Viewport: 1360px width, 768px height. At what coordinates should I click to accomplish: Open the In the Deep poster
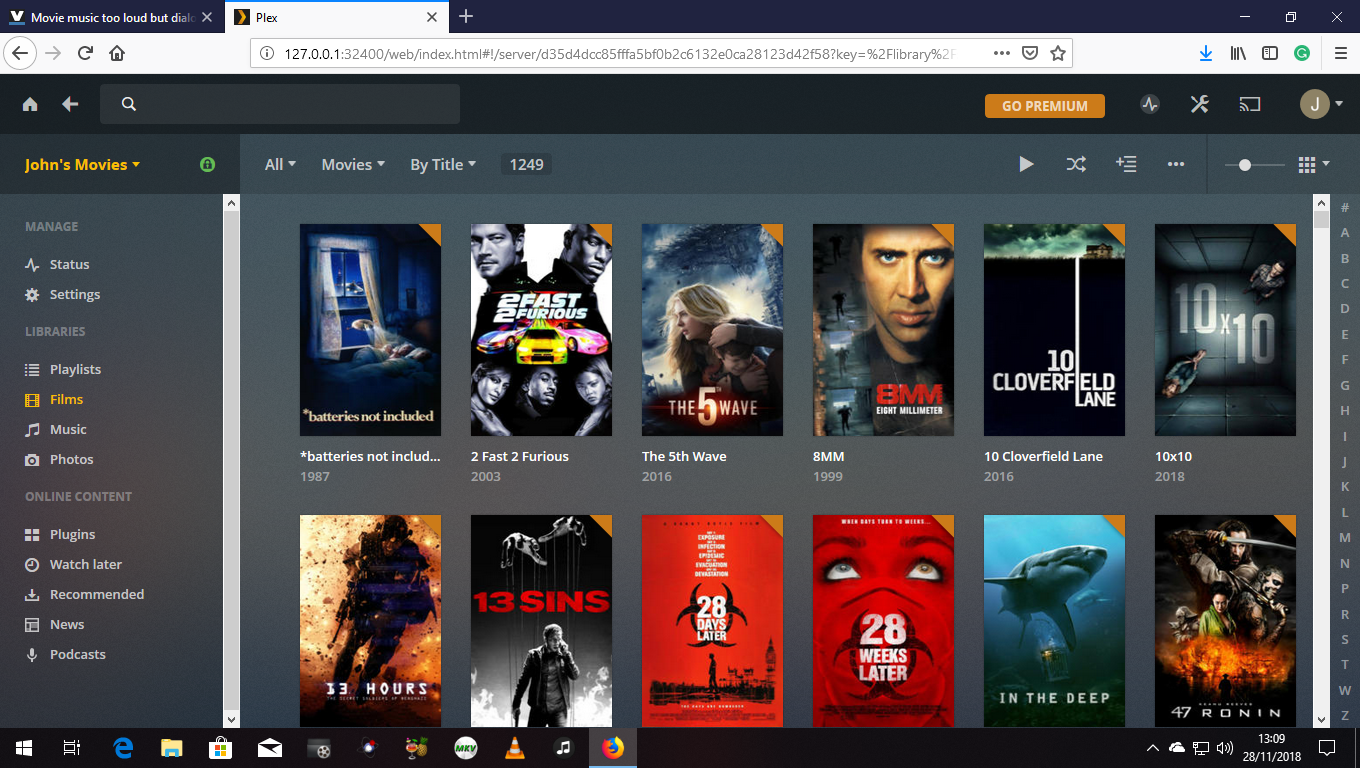pyautogui.click(x=1054, y=621)
